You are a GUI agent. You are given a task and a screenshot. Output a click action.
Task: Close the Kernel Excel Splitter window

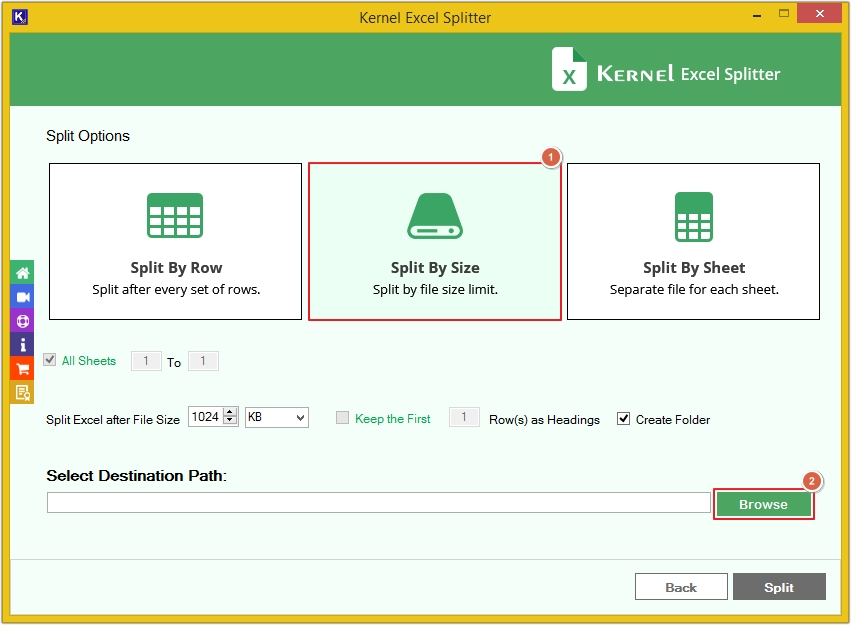819,14
